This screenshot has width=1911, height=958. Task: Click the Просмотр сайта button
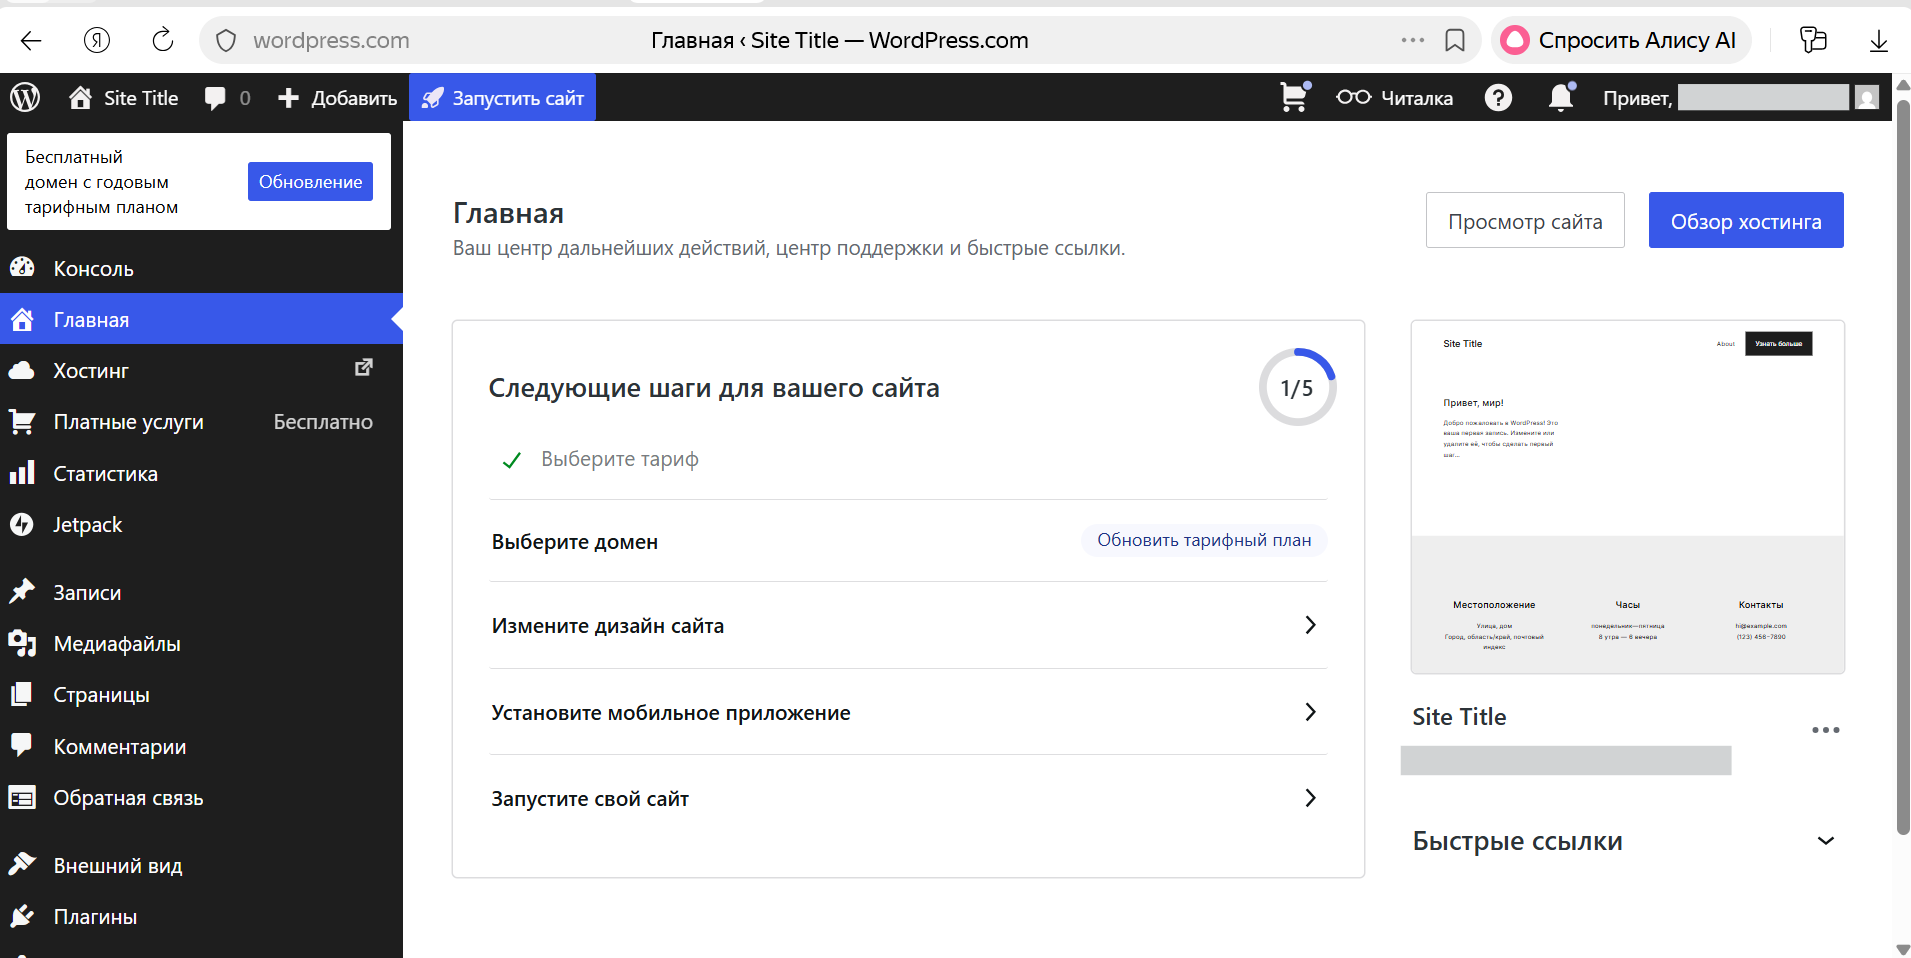[1525, 220]
